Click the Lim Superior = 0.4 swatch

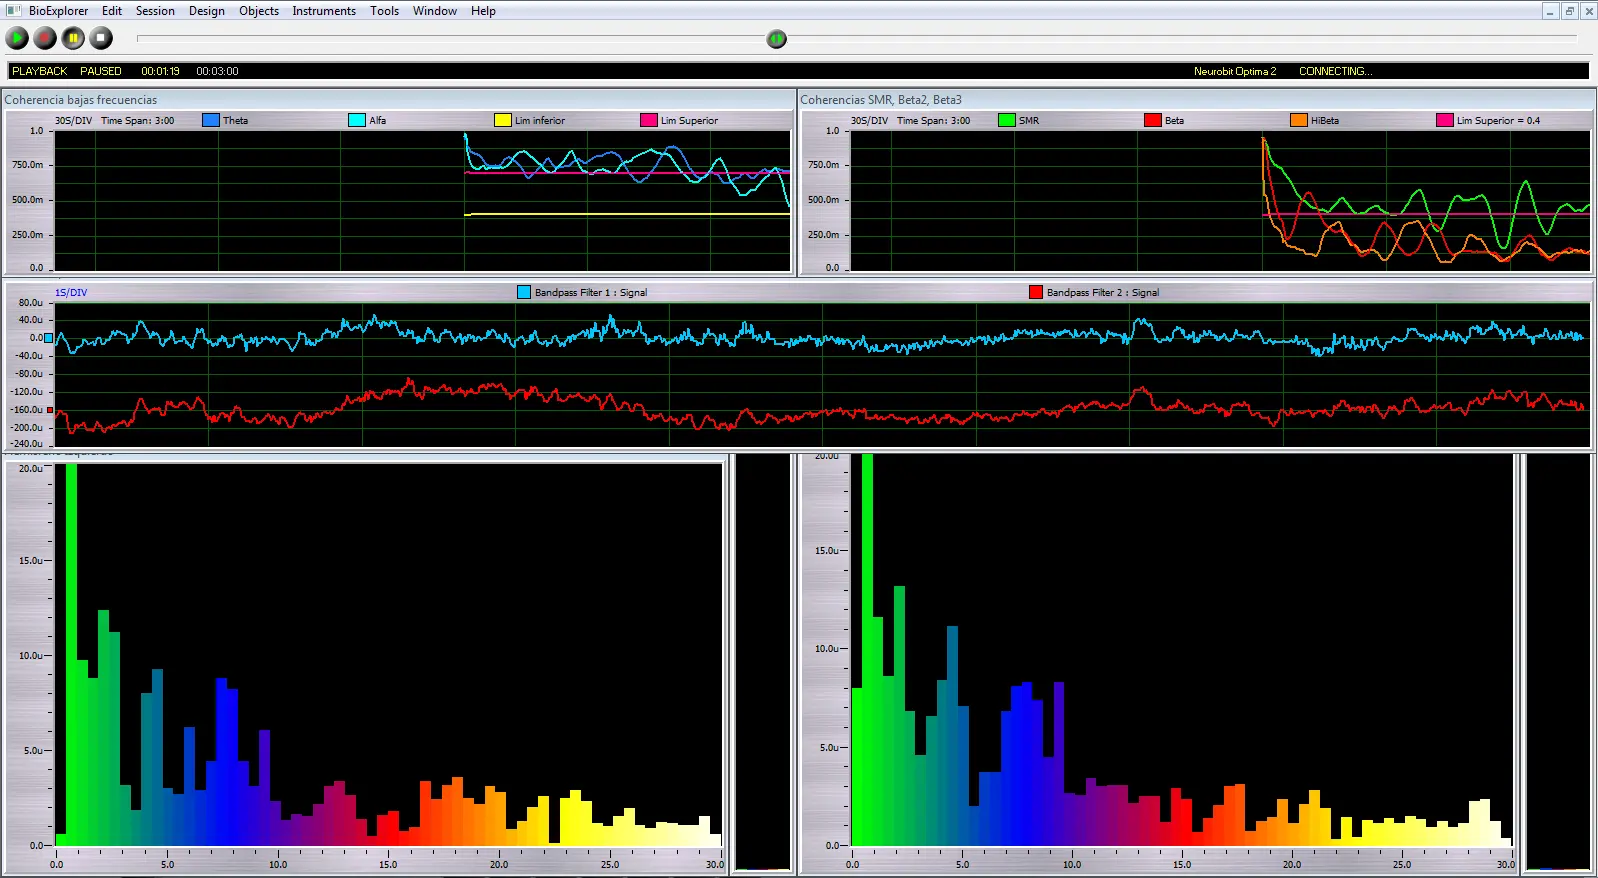(x=1445, y=120)
